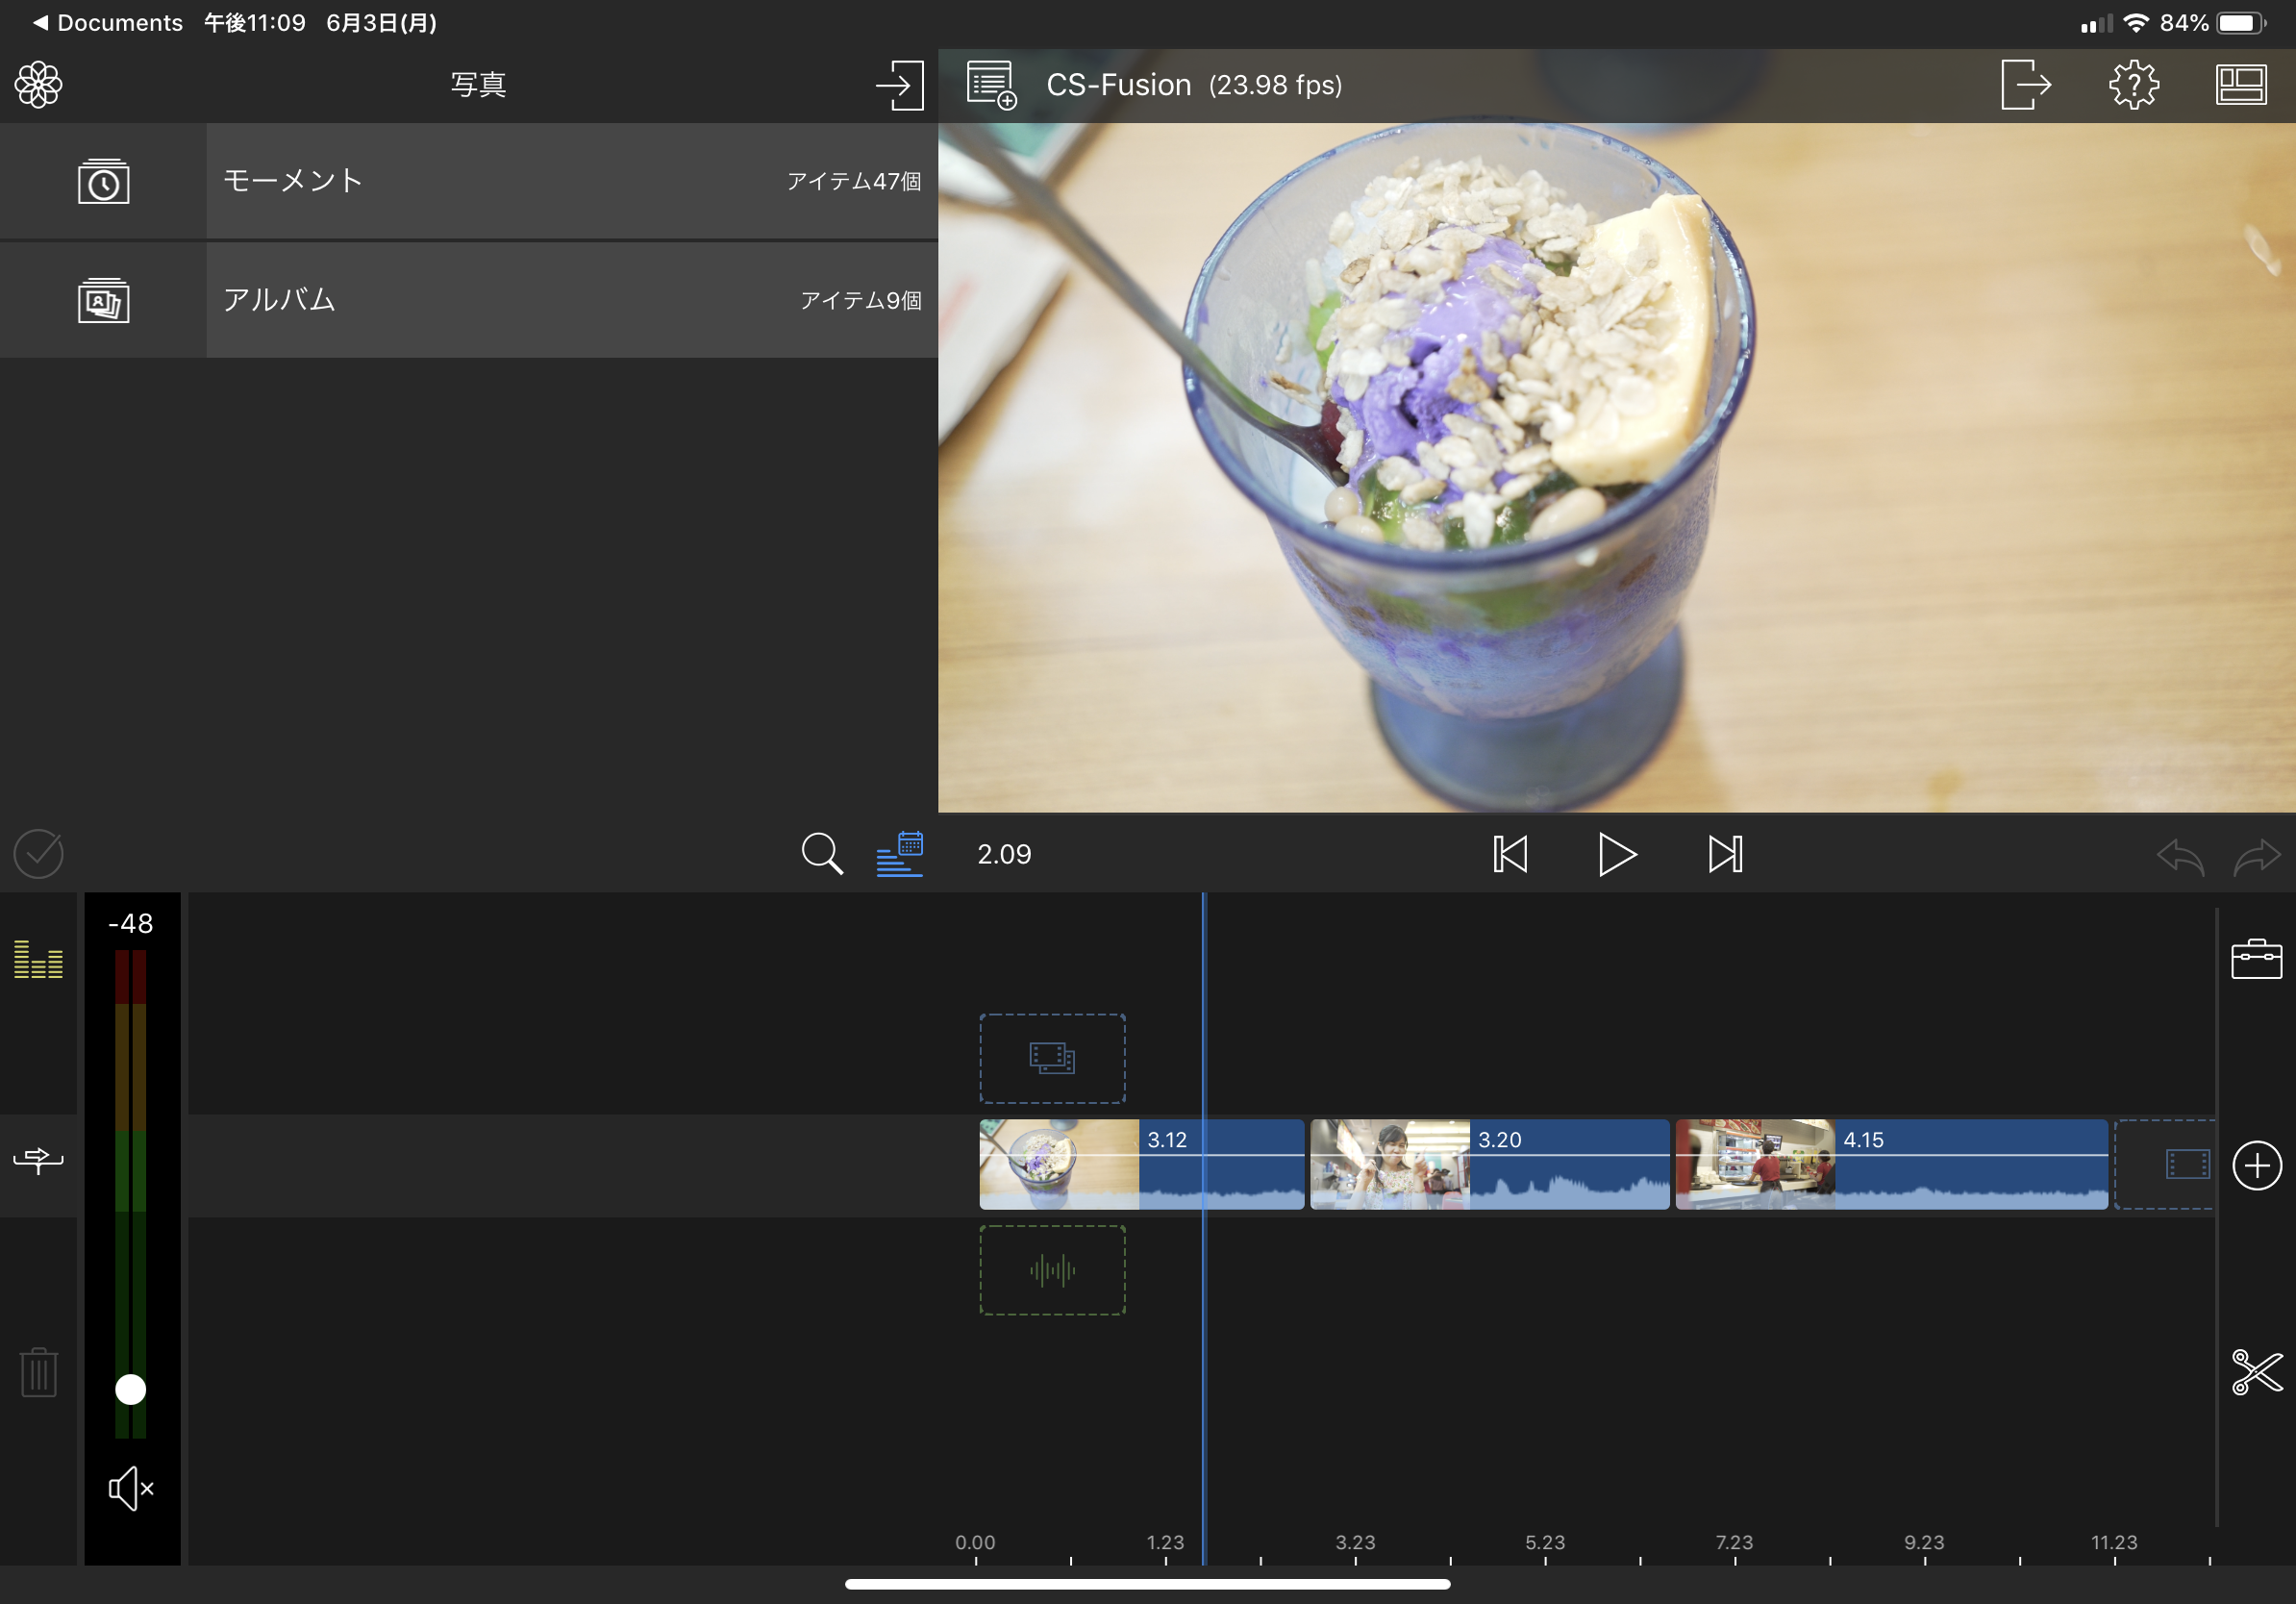
Task: Expand the モーメント moments folder
Action: 469,181
